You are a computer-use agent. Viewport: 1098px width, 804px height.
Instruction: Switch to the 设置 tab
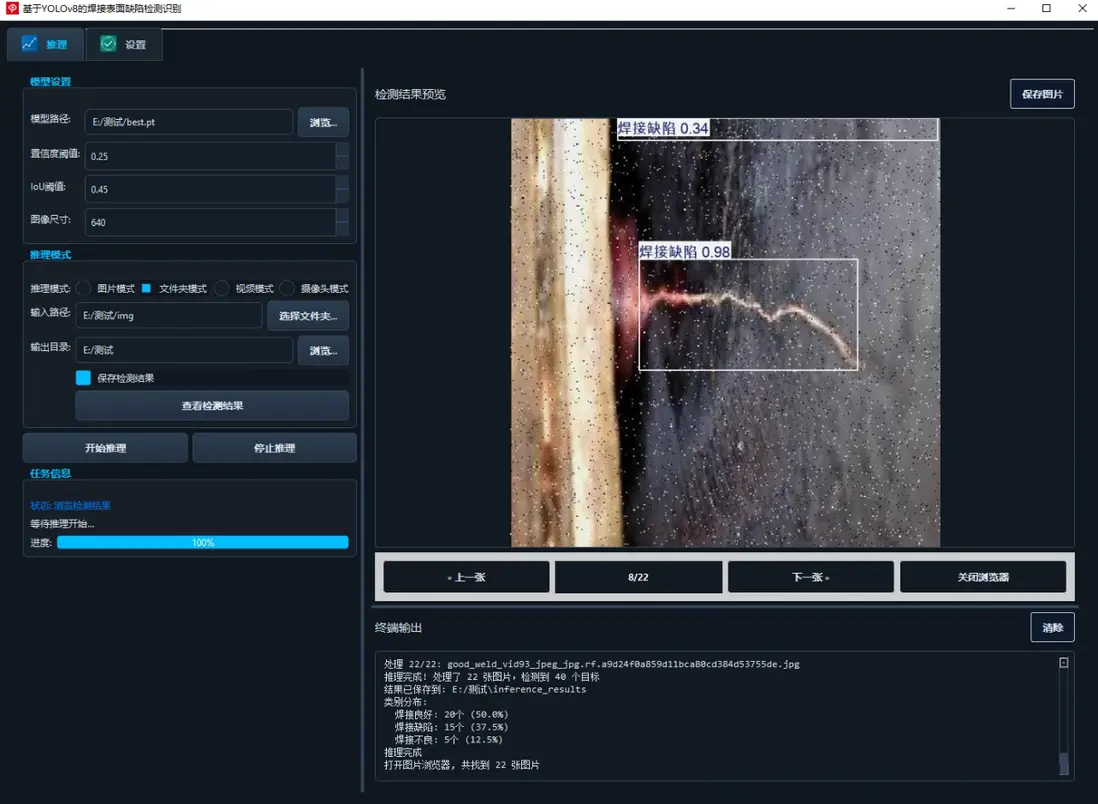123,44
